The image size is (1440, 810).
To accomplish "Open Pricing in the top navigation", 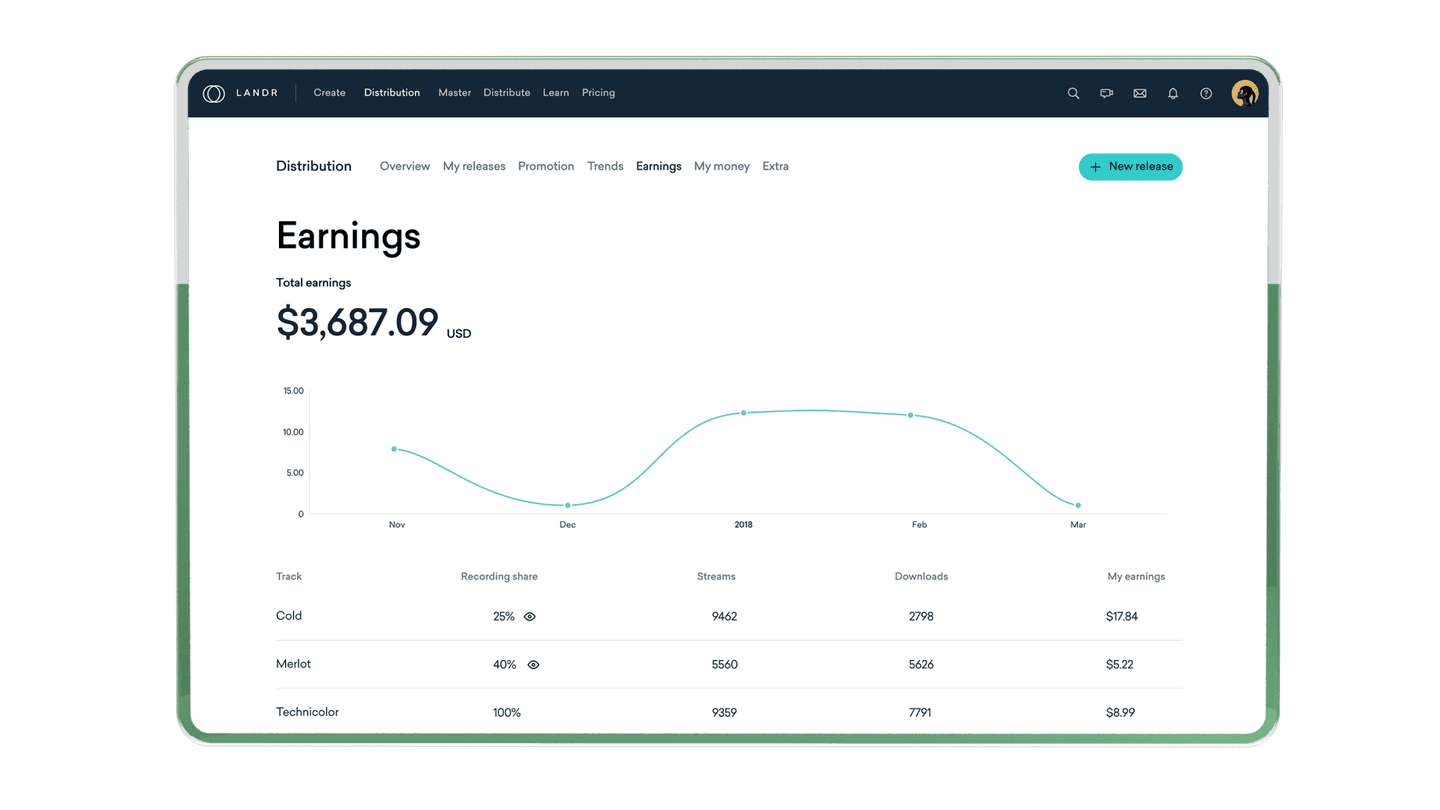I will (598, 93).
